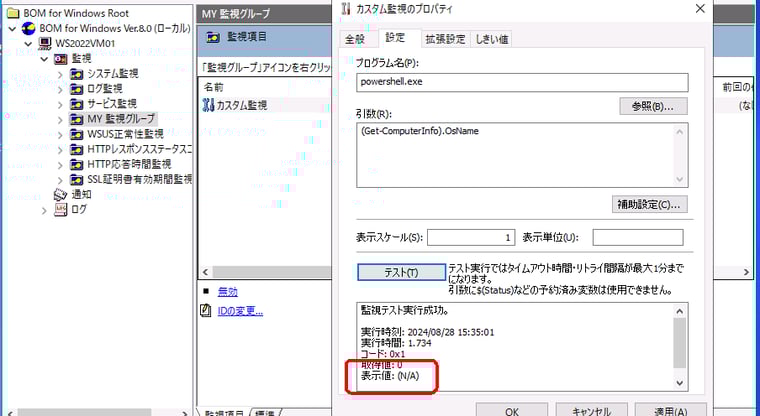Click the SSL証明書有効期間監視 folder icon
The width and height of the screenshot is (760, 416).
coord(76,179)
